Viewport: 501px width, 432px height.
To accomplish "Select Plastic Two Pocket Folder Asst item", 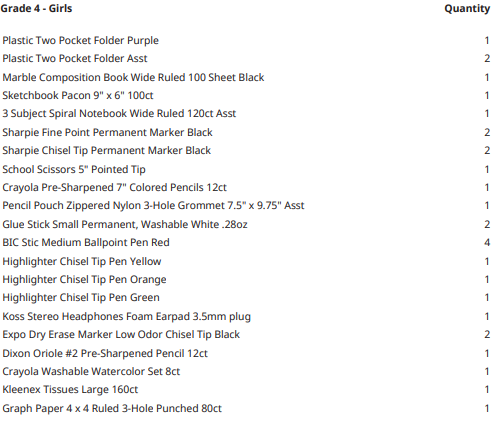I will click(x=75, y=59).
